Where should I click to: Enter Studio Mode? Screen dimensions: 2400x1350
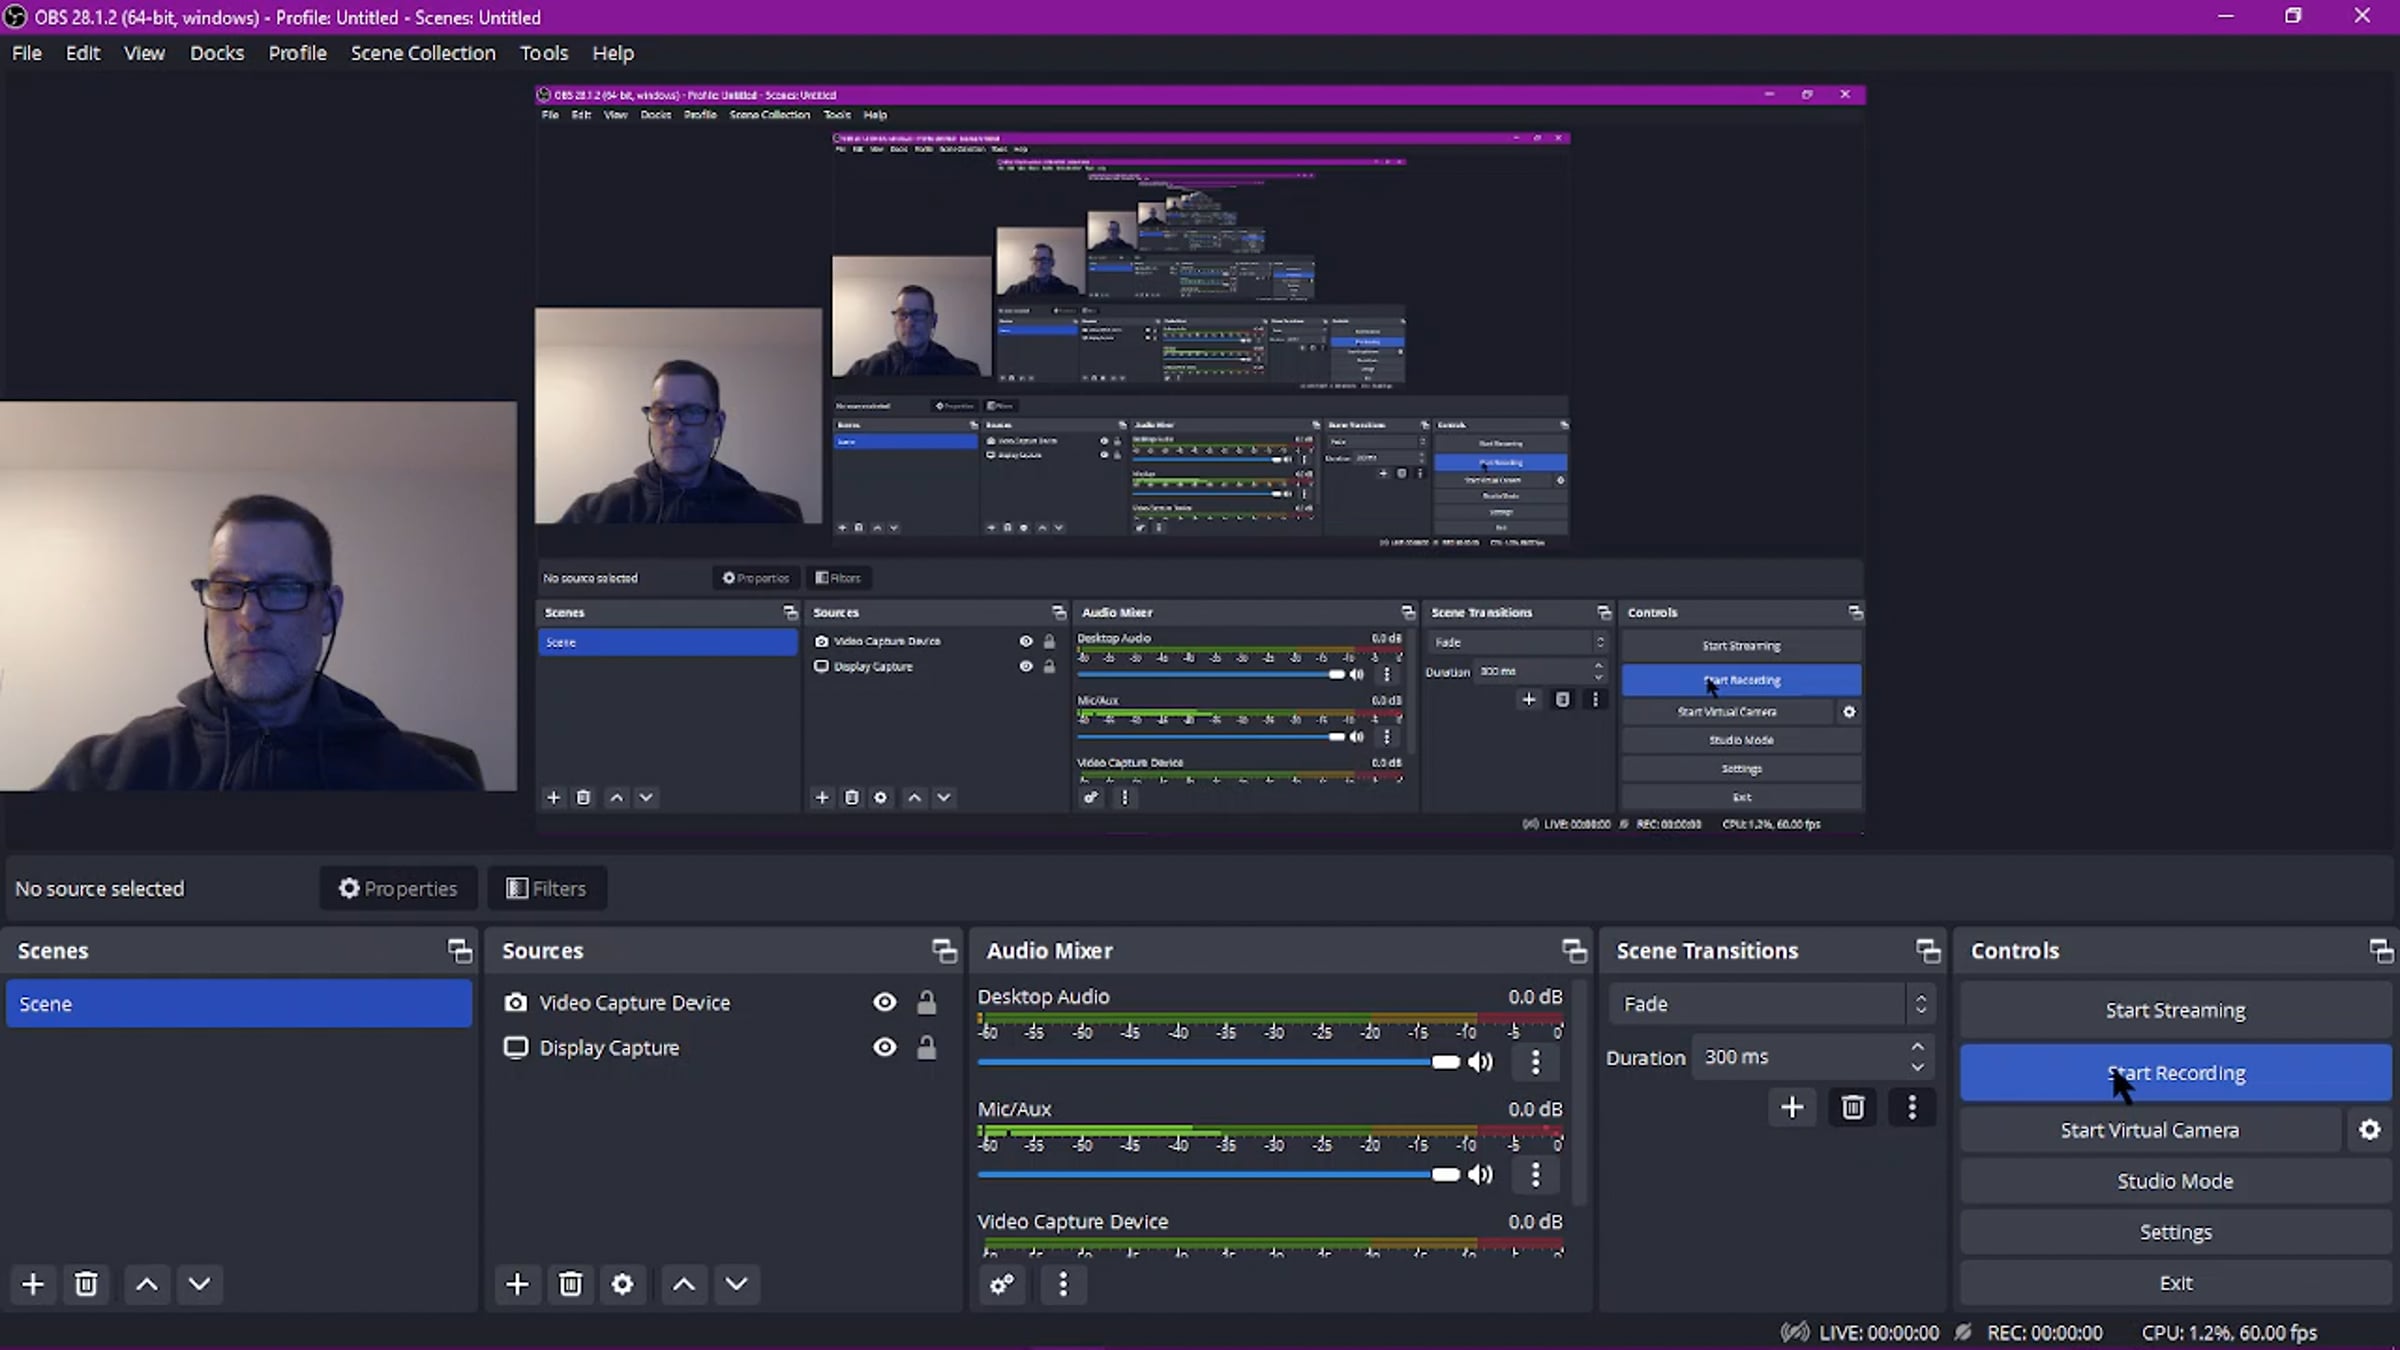click(x=2175, y=1181)
